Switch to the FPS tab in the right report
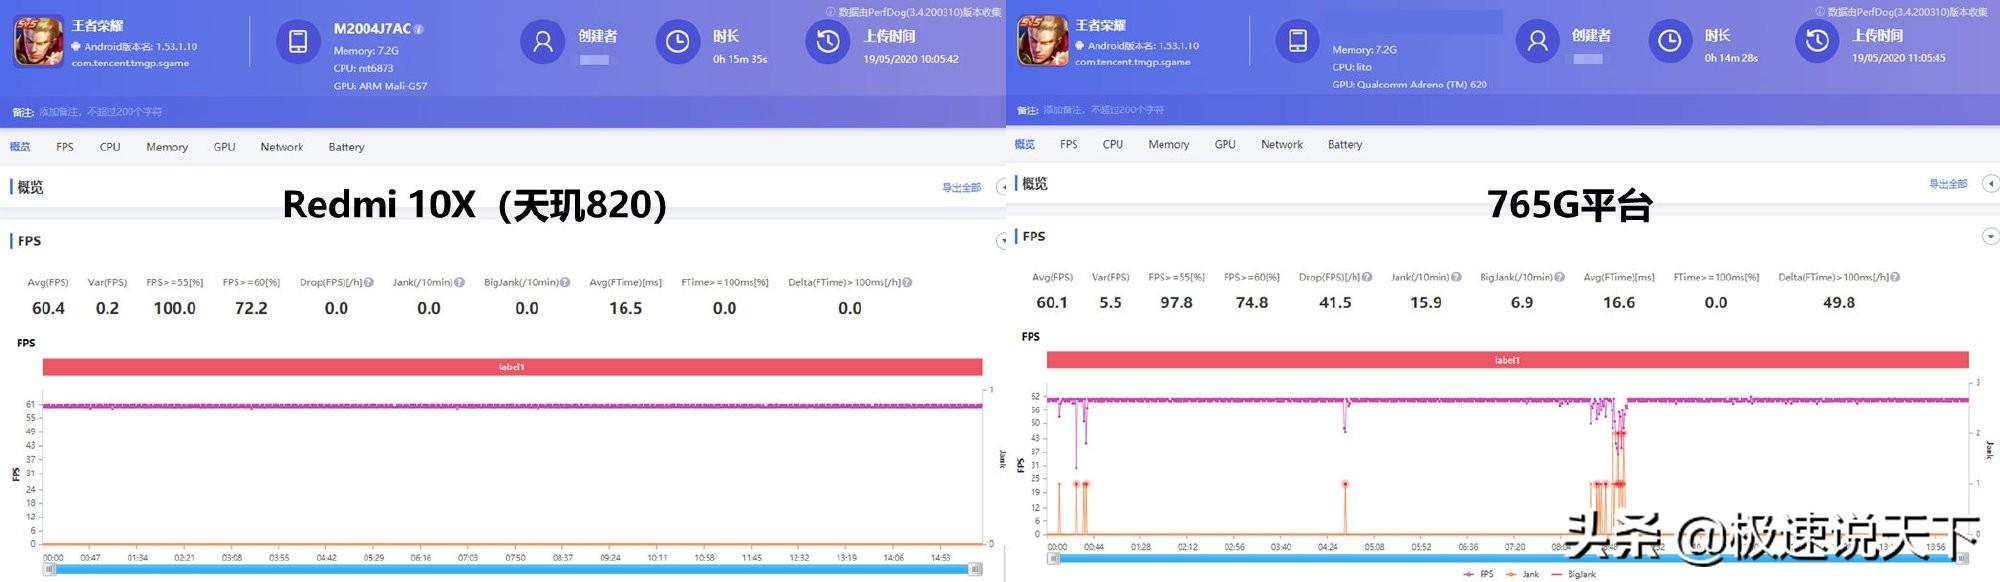The height and width of the screenshot is (582, 2000). [1069, 145]
